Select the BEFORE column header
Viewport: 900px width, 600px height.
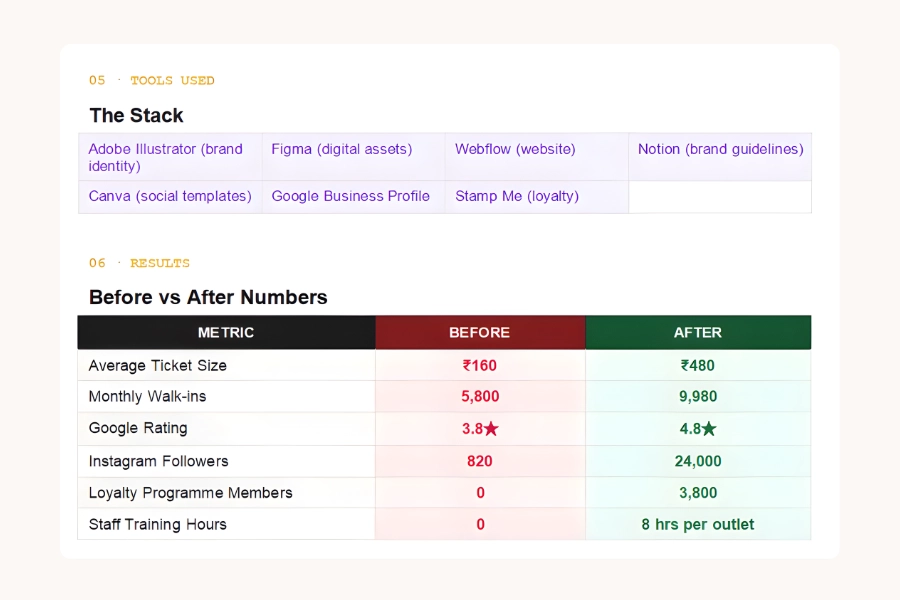tap(480, 332)
